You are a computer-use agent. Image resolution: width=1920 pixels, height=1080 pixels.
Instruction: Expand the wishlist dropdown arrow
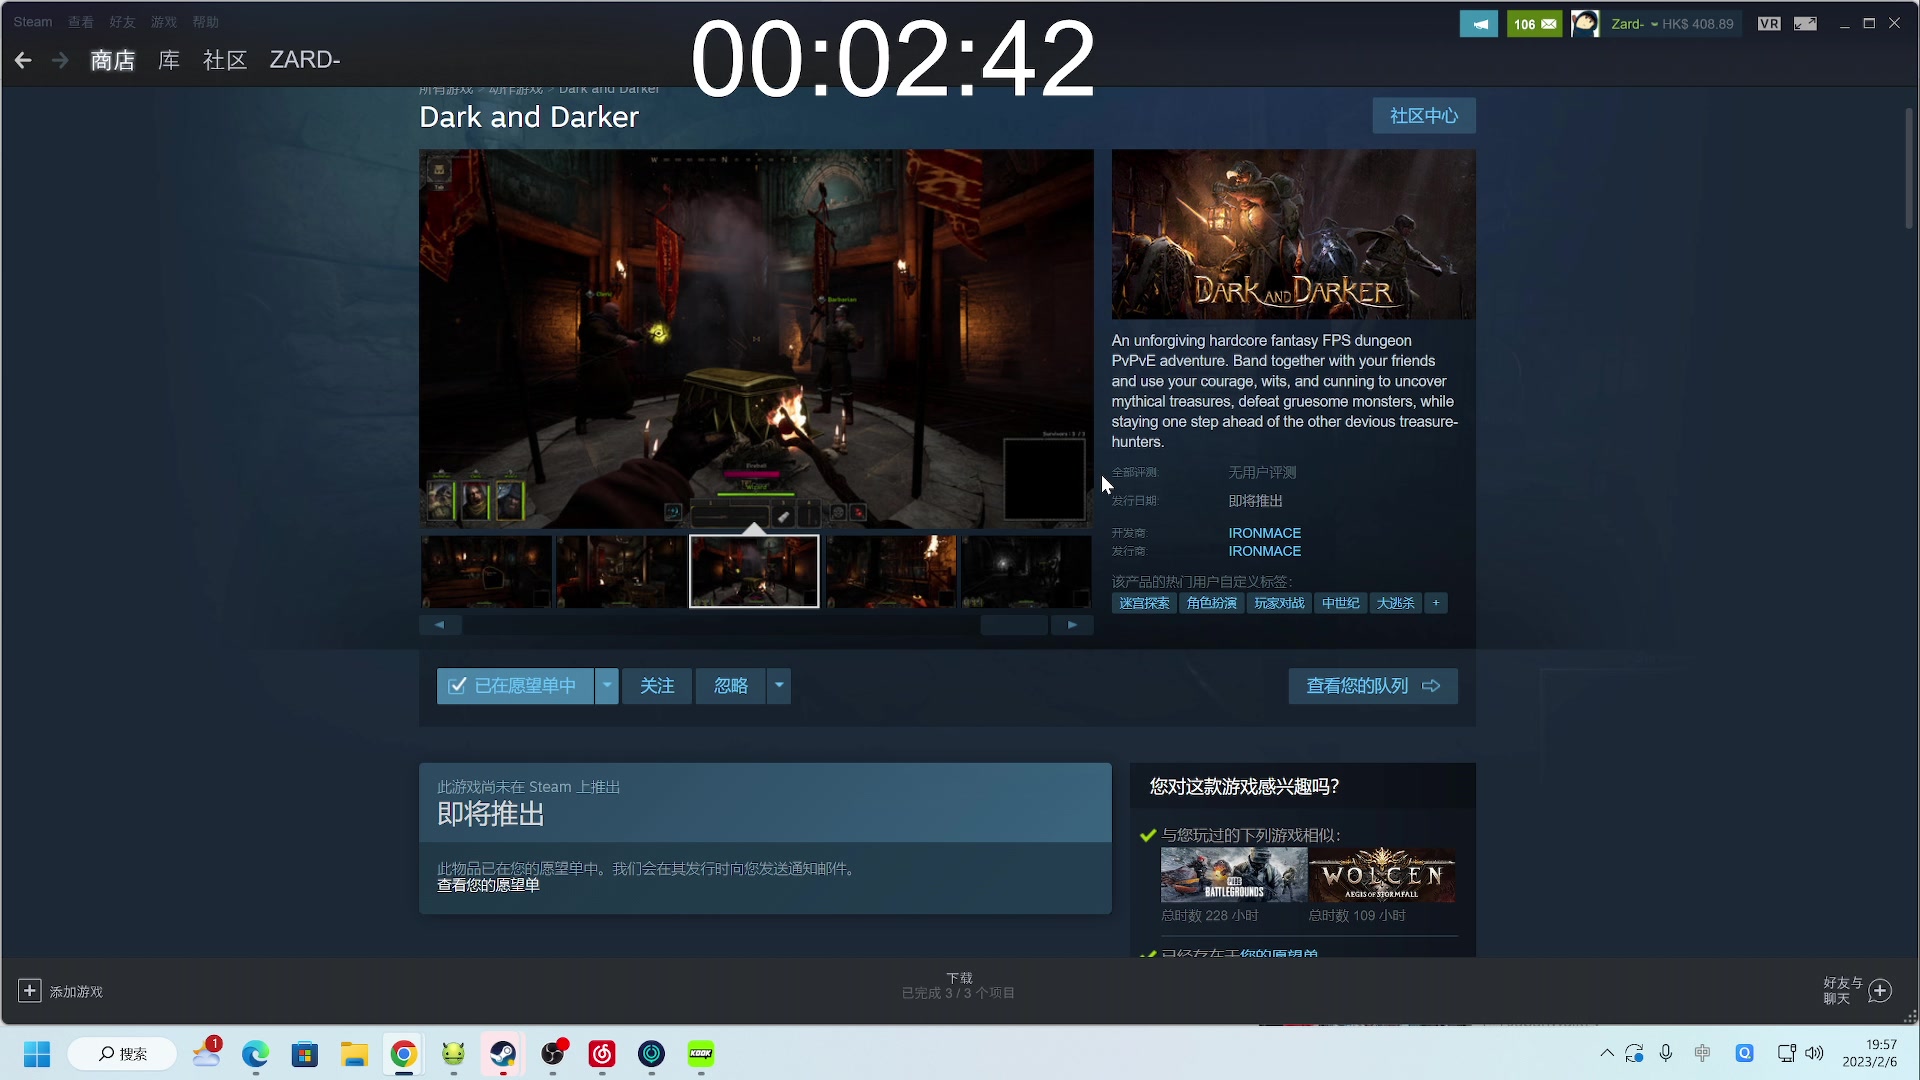(607, 686)
